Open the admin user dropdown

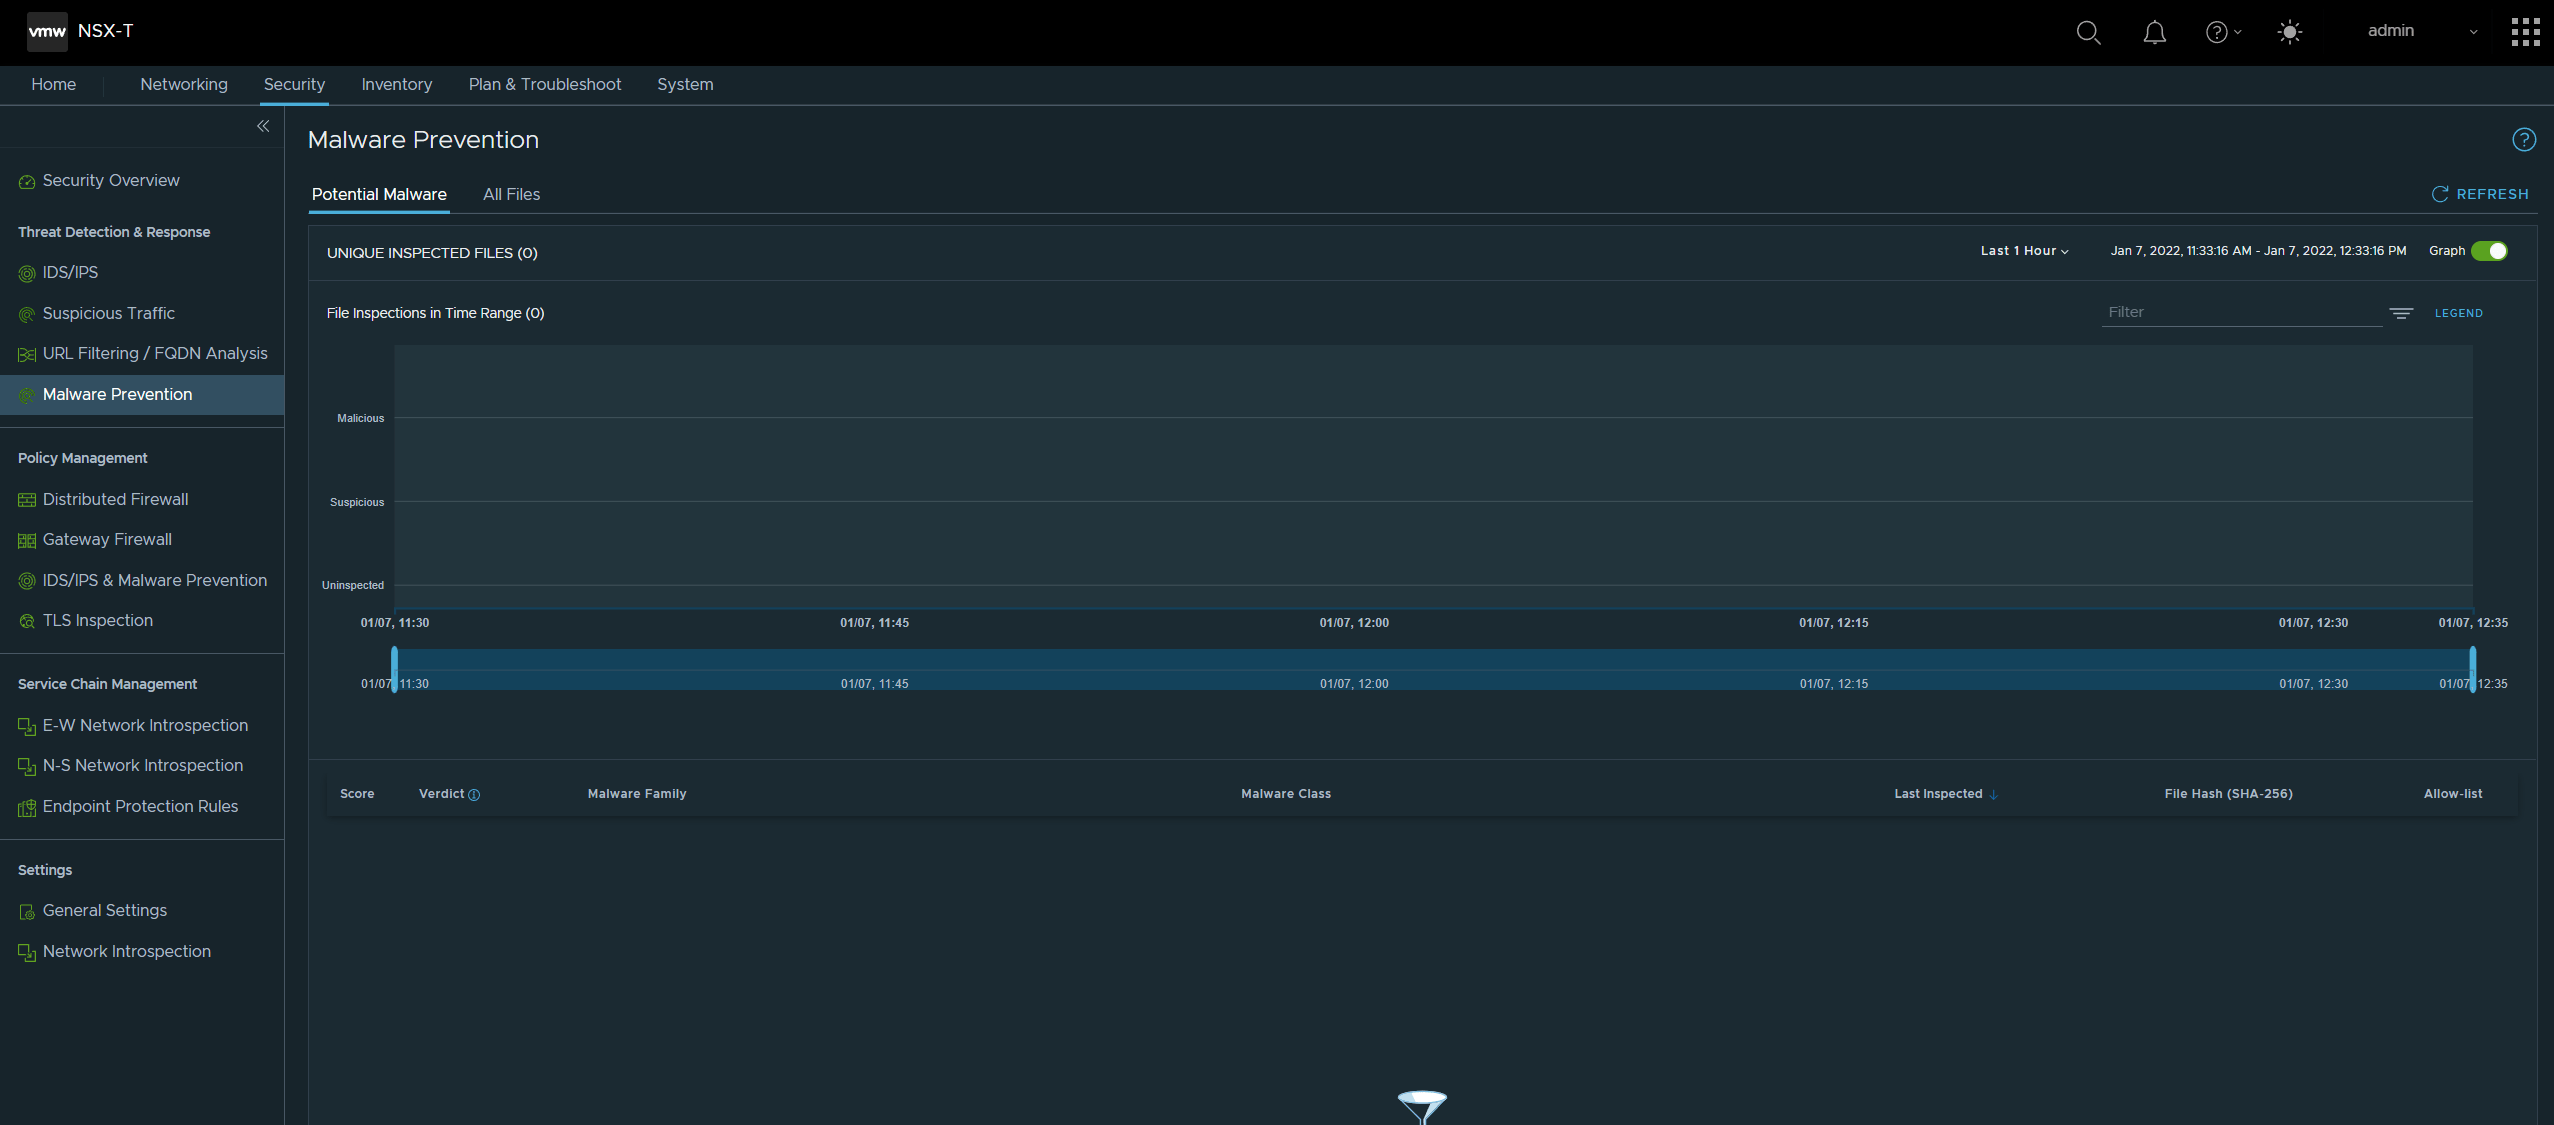click(2422, 31)
